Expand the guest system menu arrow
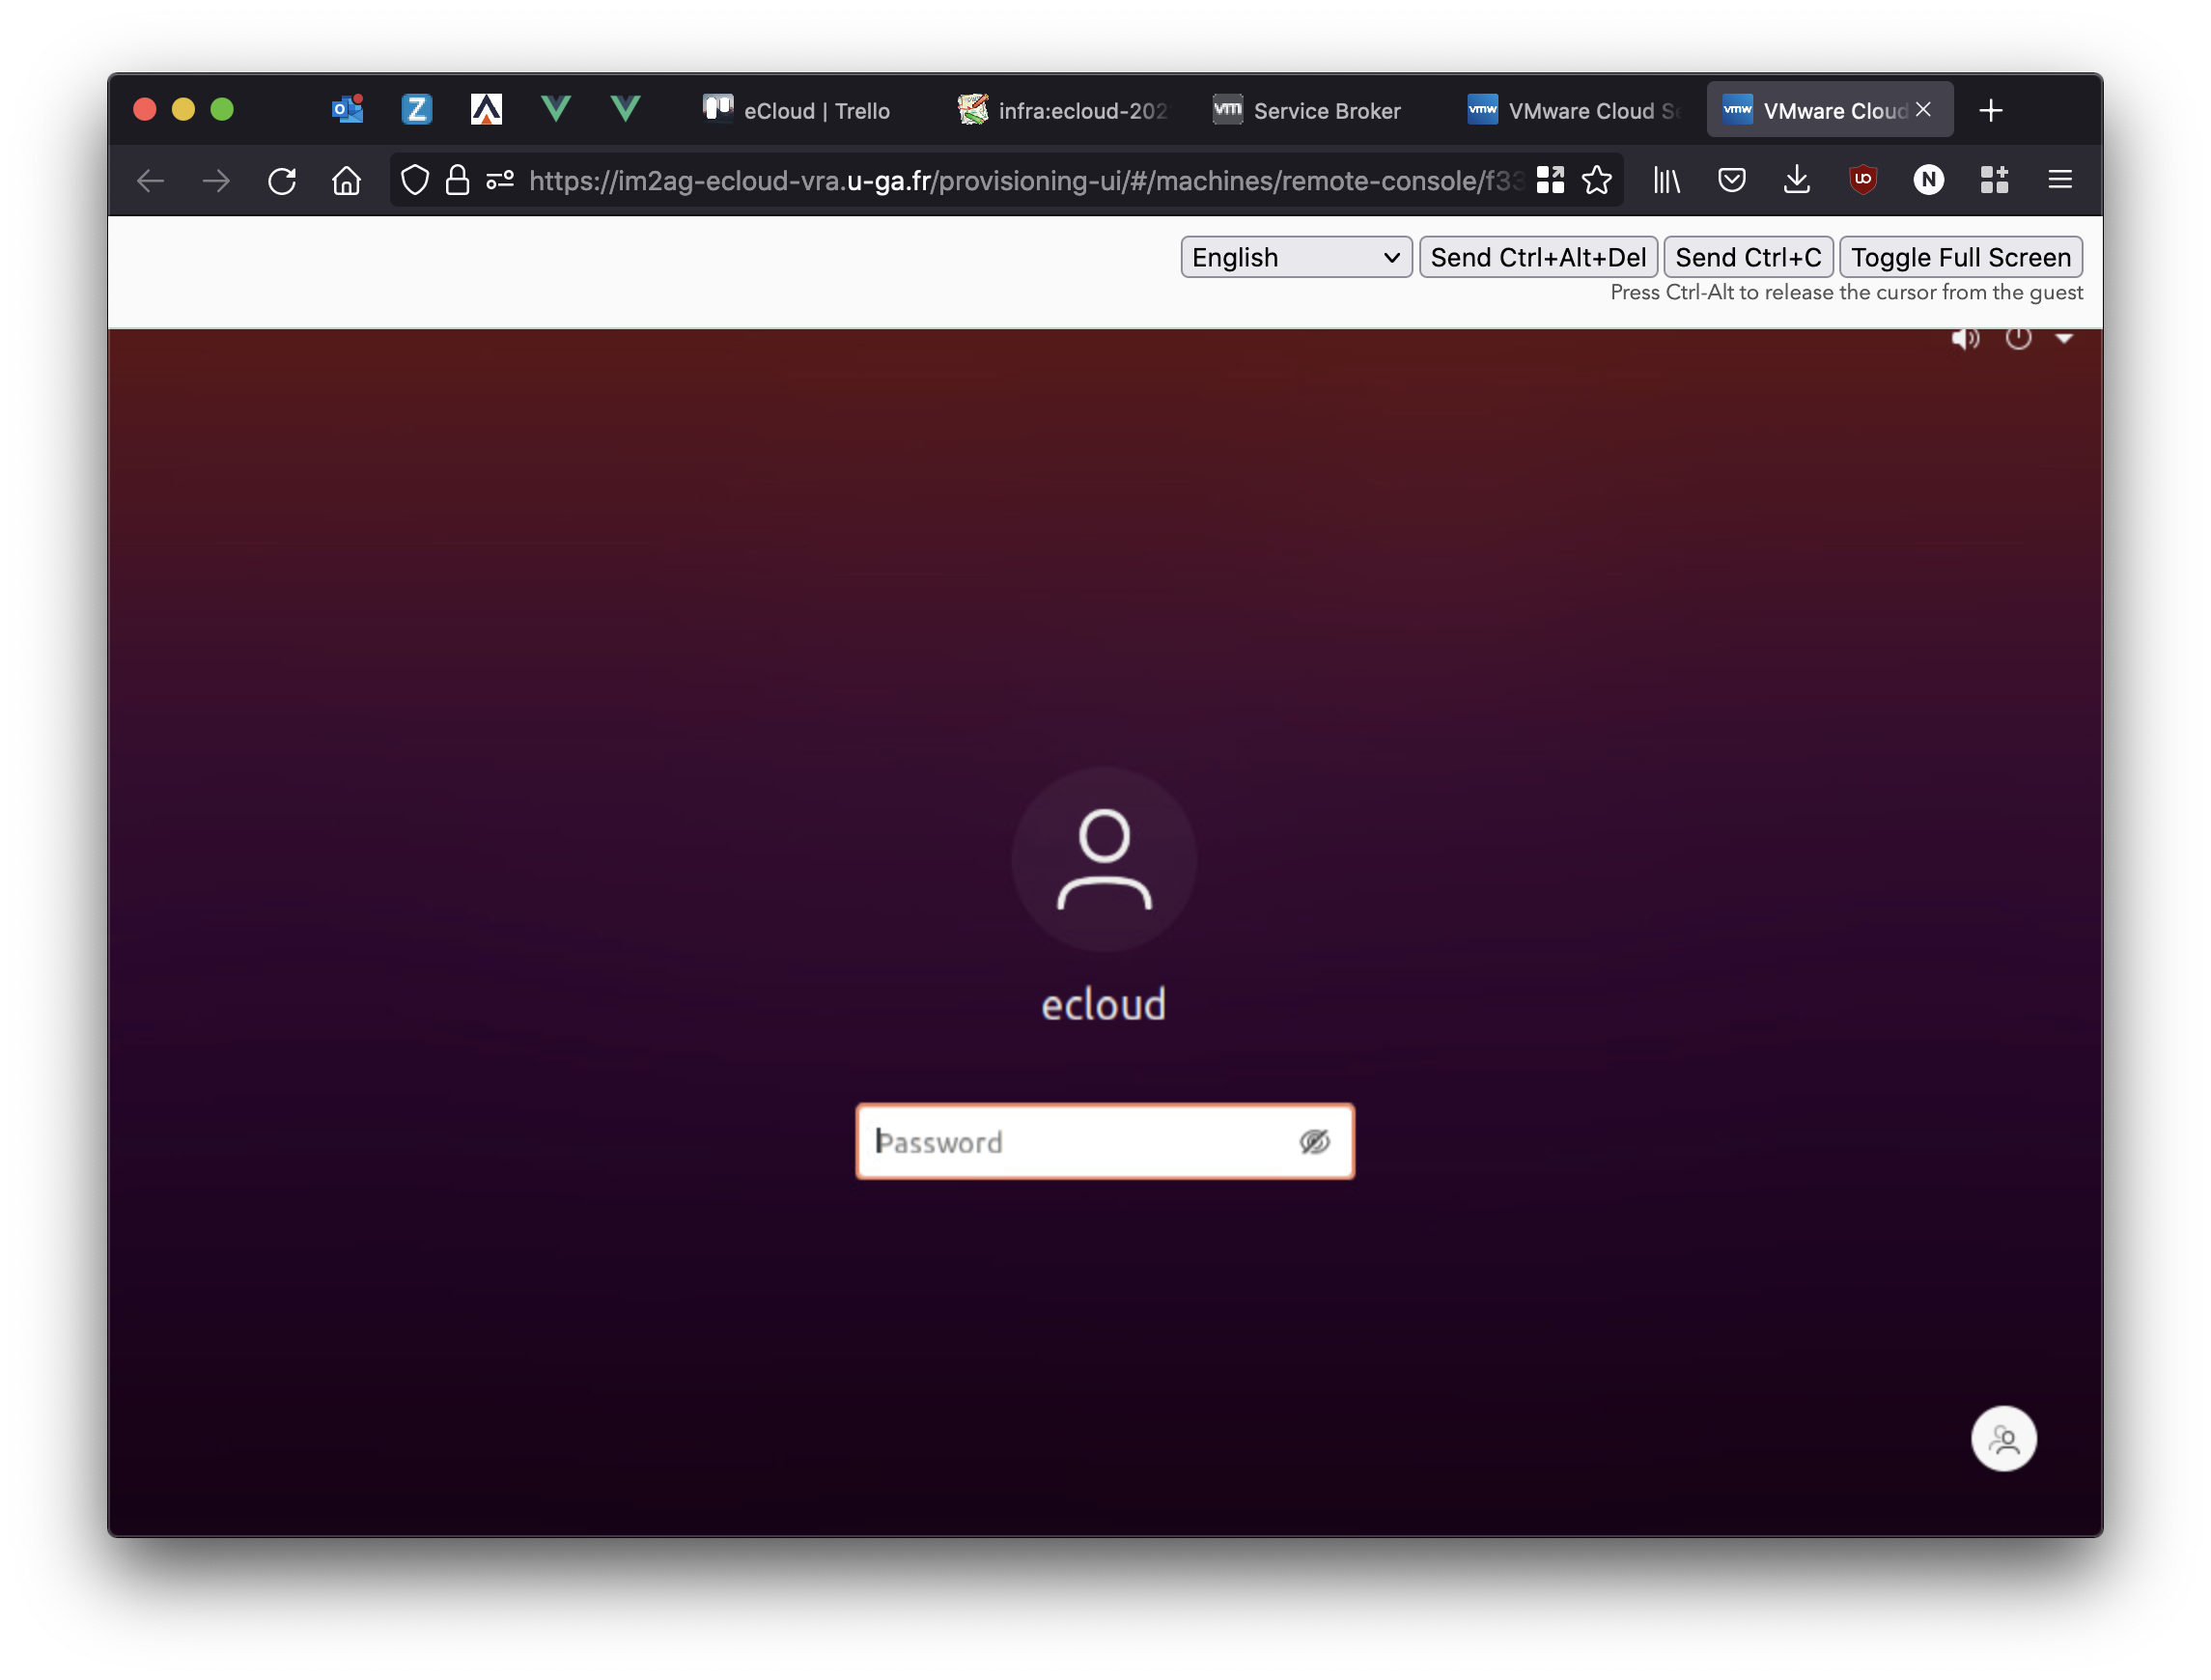The width and height of the screenshot is (2211, 1680). pyautogui.click(x=2064, y=338)
